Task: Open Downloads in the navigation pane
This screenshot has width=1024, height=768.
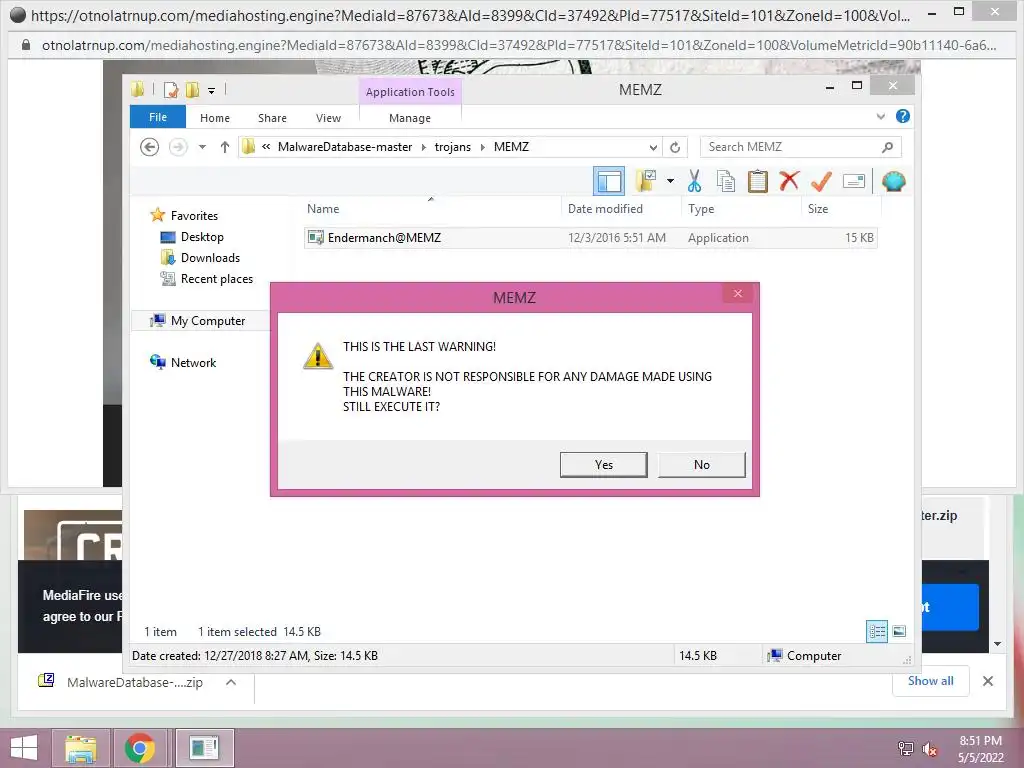Action: pyautogui.click(x=210, y=258)
